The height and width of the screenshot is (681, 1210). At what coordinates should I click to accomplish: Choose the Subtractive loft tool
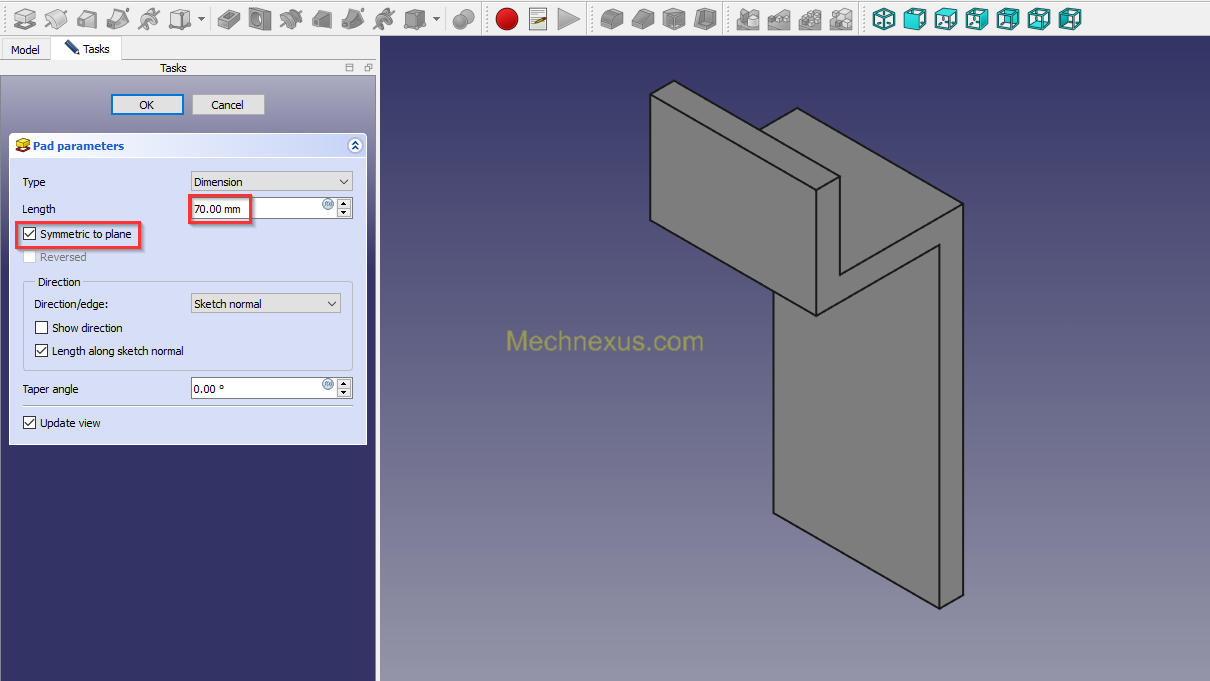[x=322, y=18]
